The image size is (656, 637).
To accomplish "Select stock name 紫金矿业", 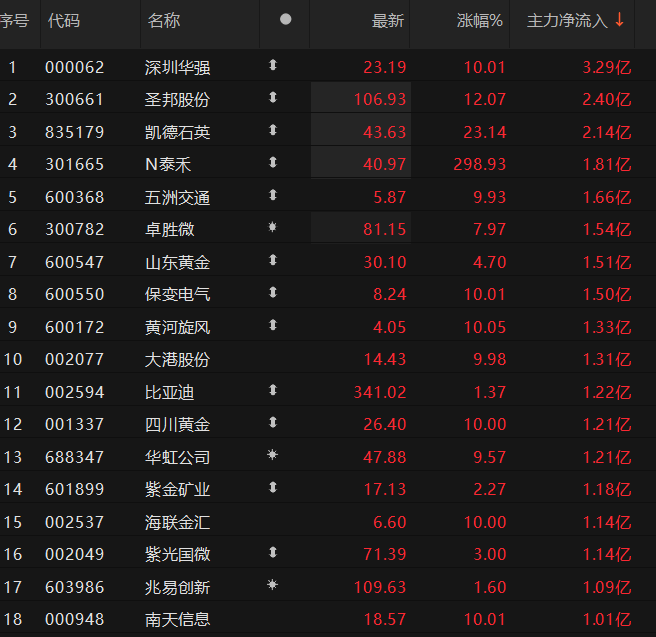I will tap(177, 490).
